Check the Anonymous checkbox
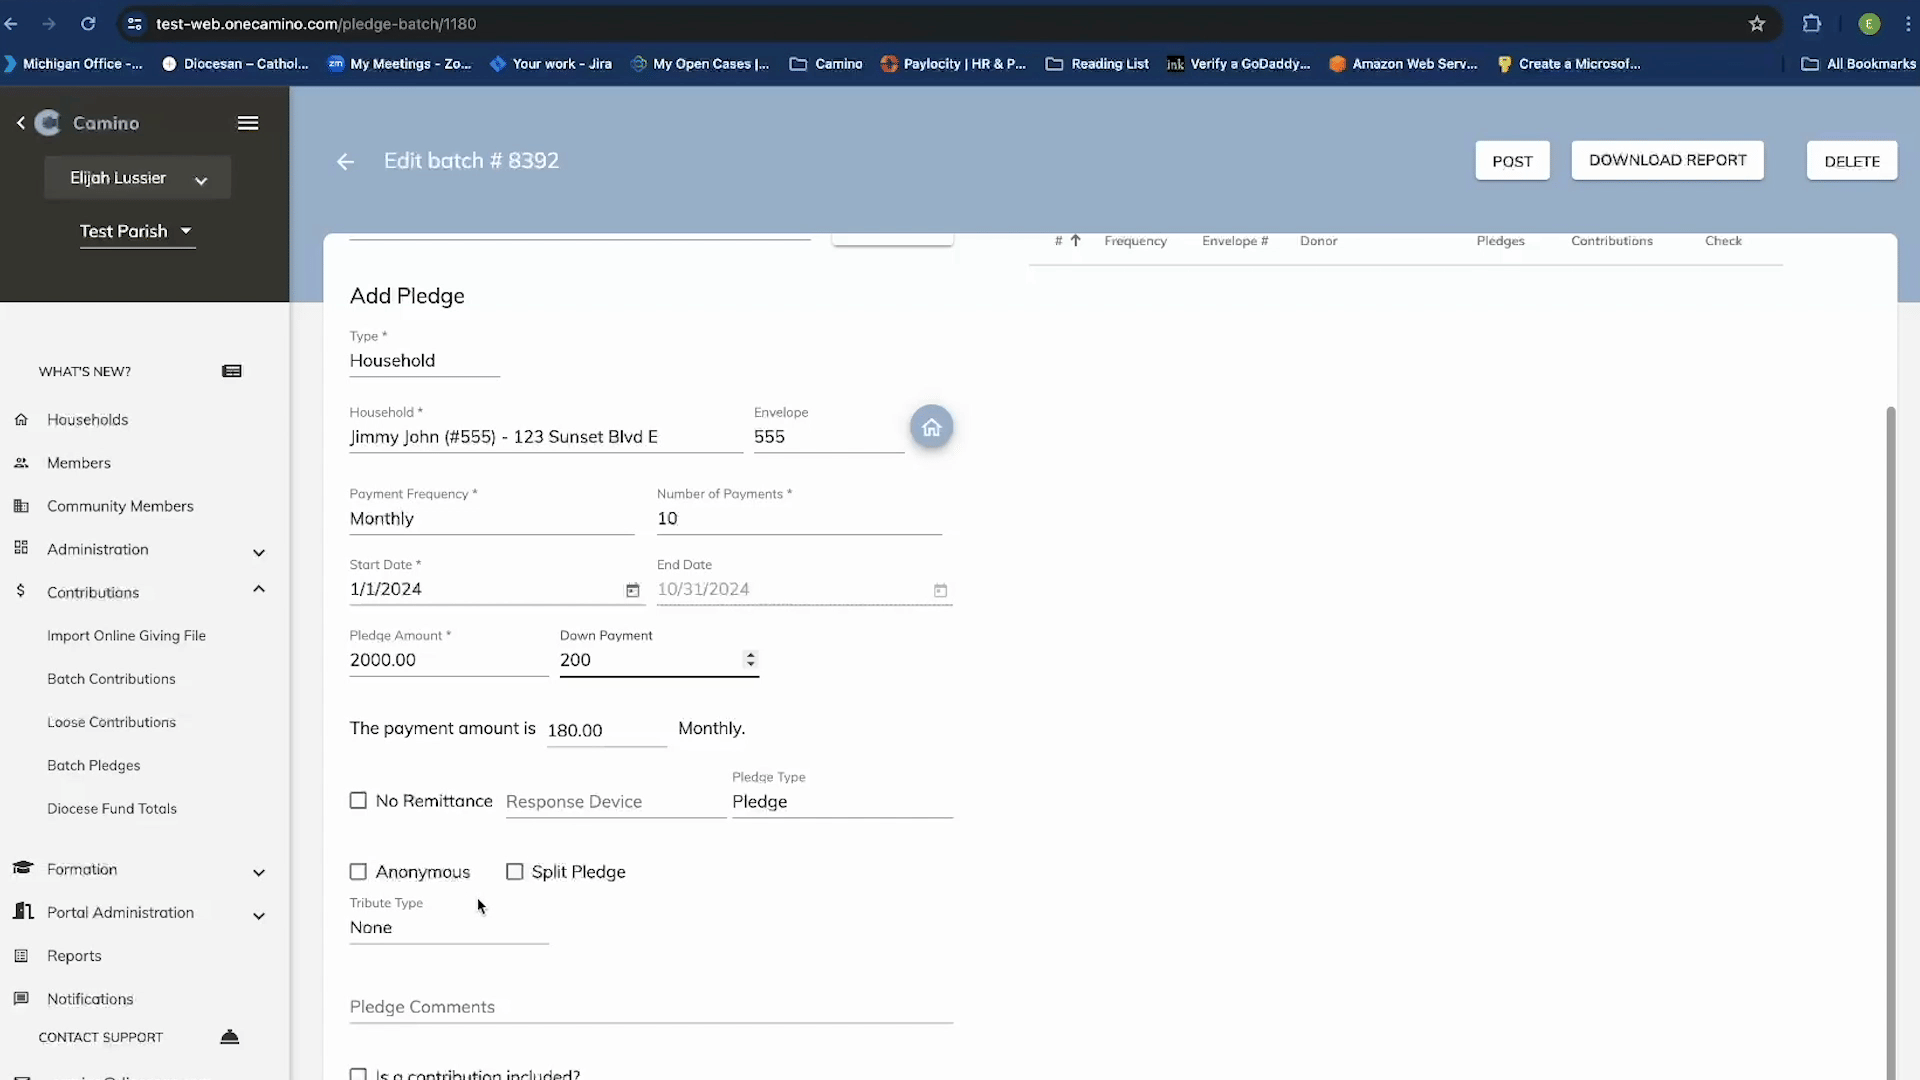Viewport: 1920px width, 1080px height. coord(358,871)
